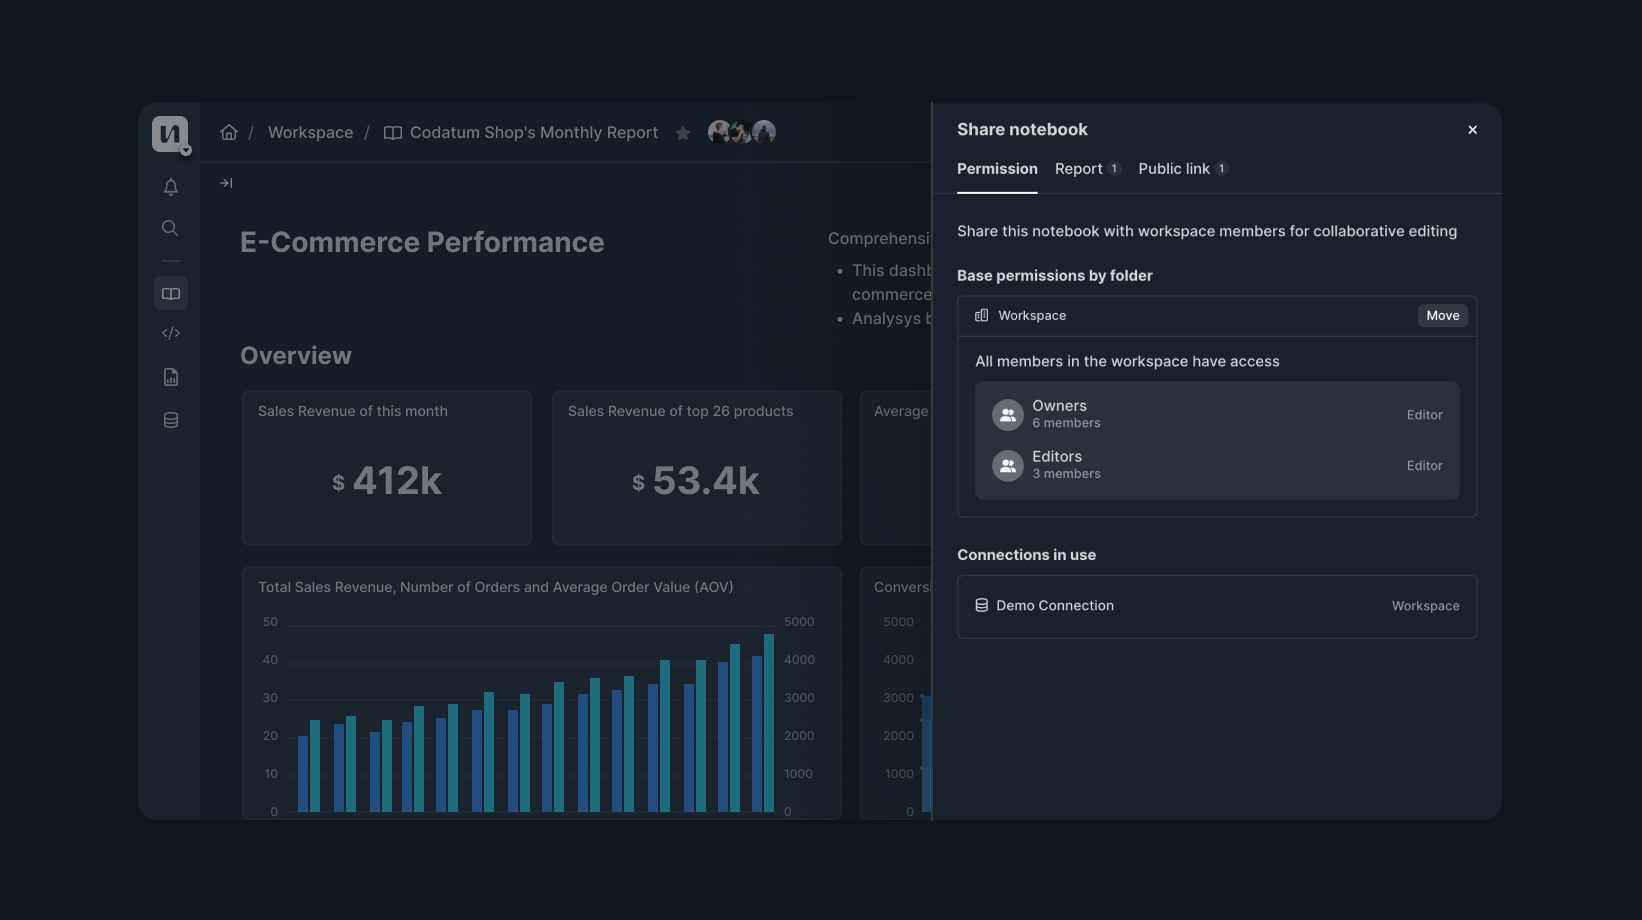
Task: Click the Workspace folder icon in permissions
Action: coord(982,315)
